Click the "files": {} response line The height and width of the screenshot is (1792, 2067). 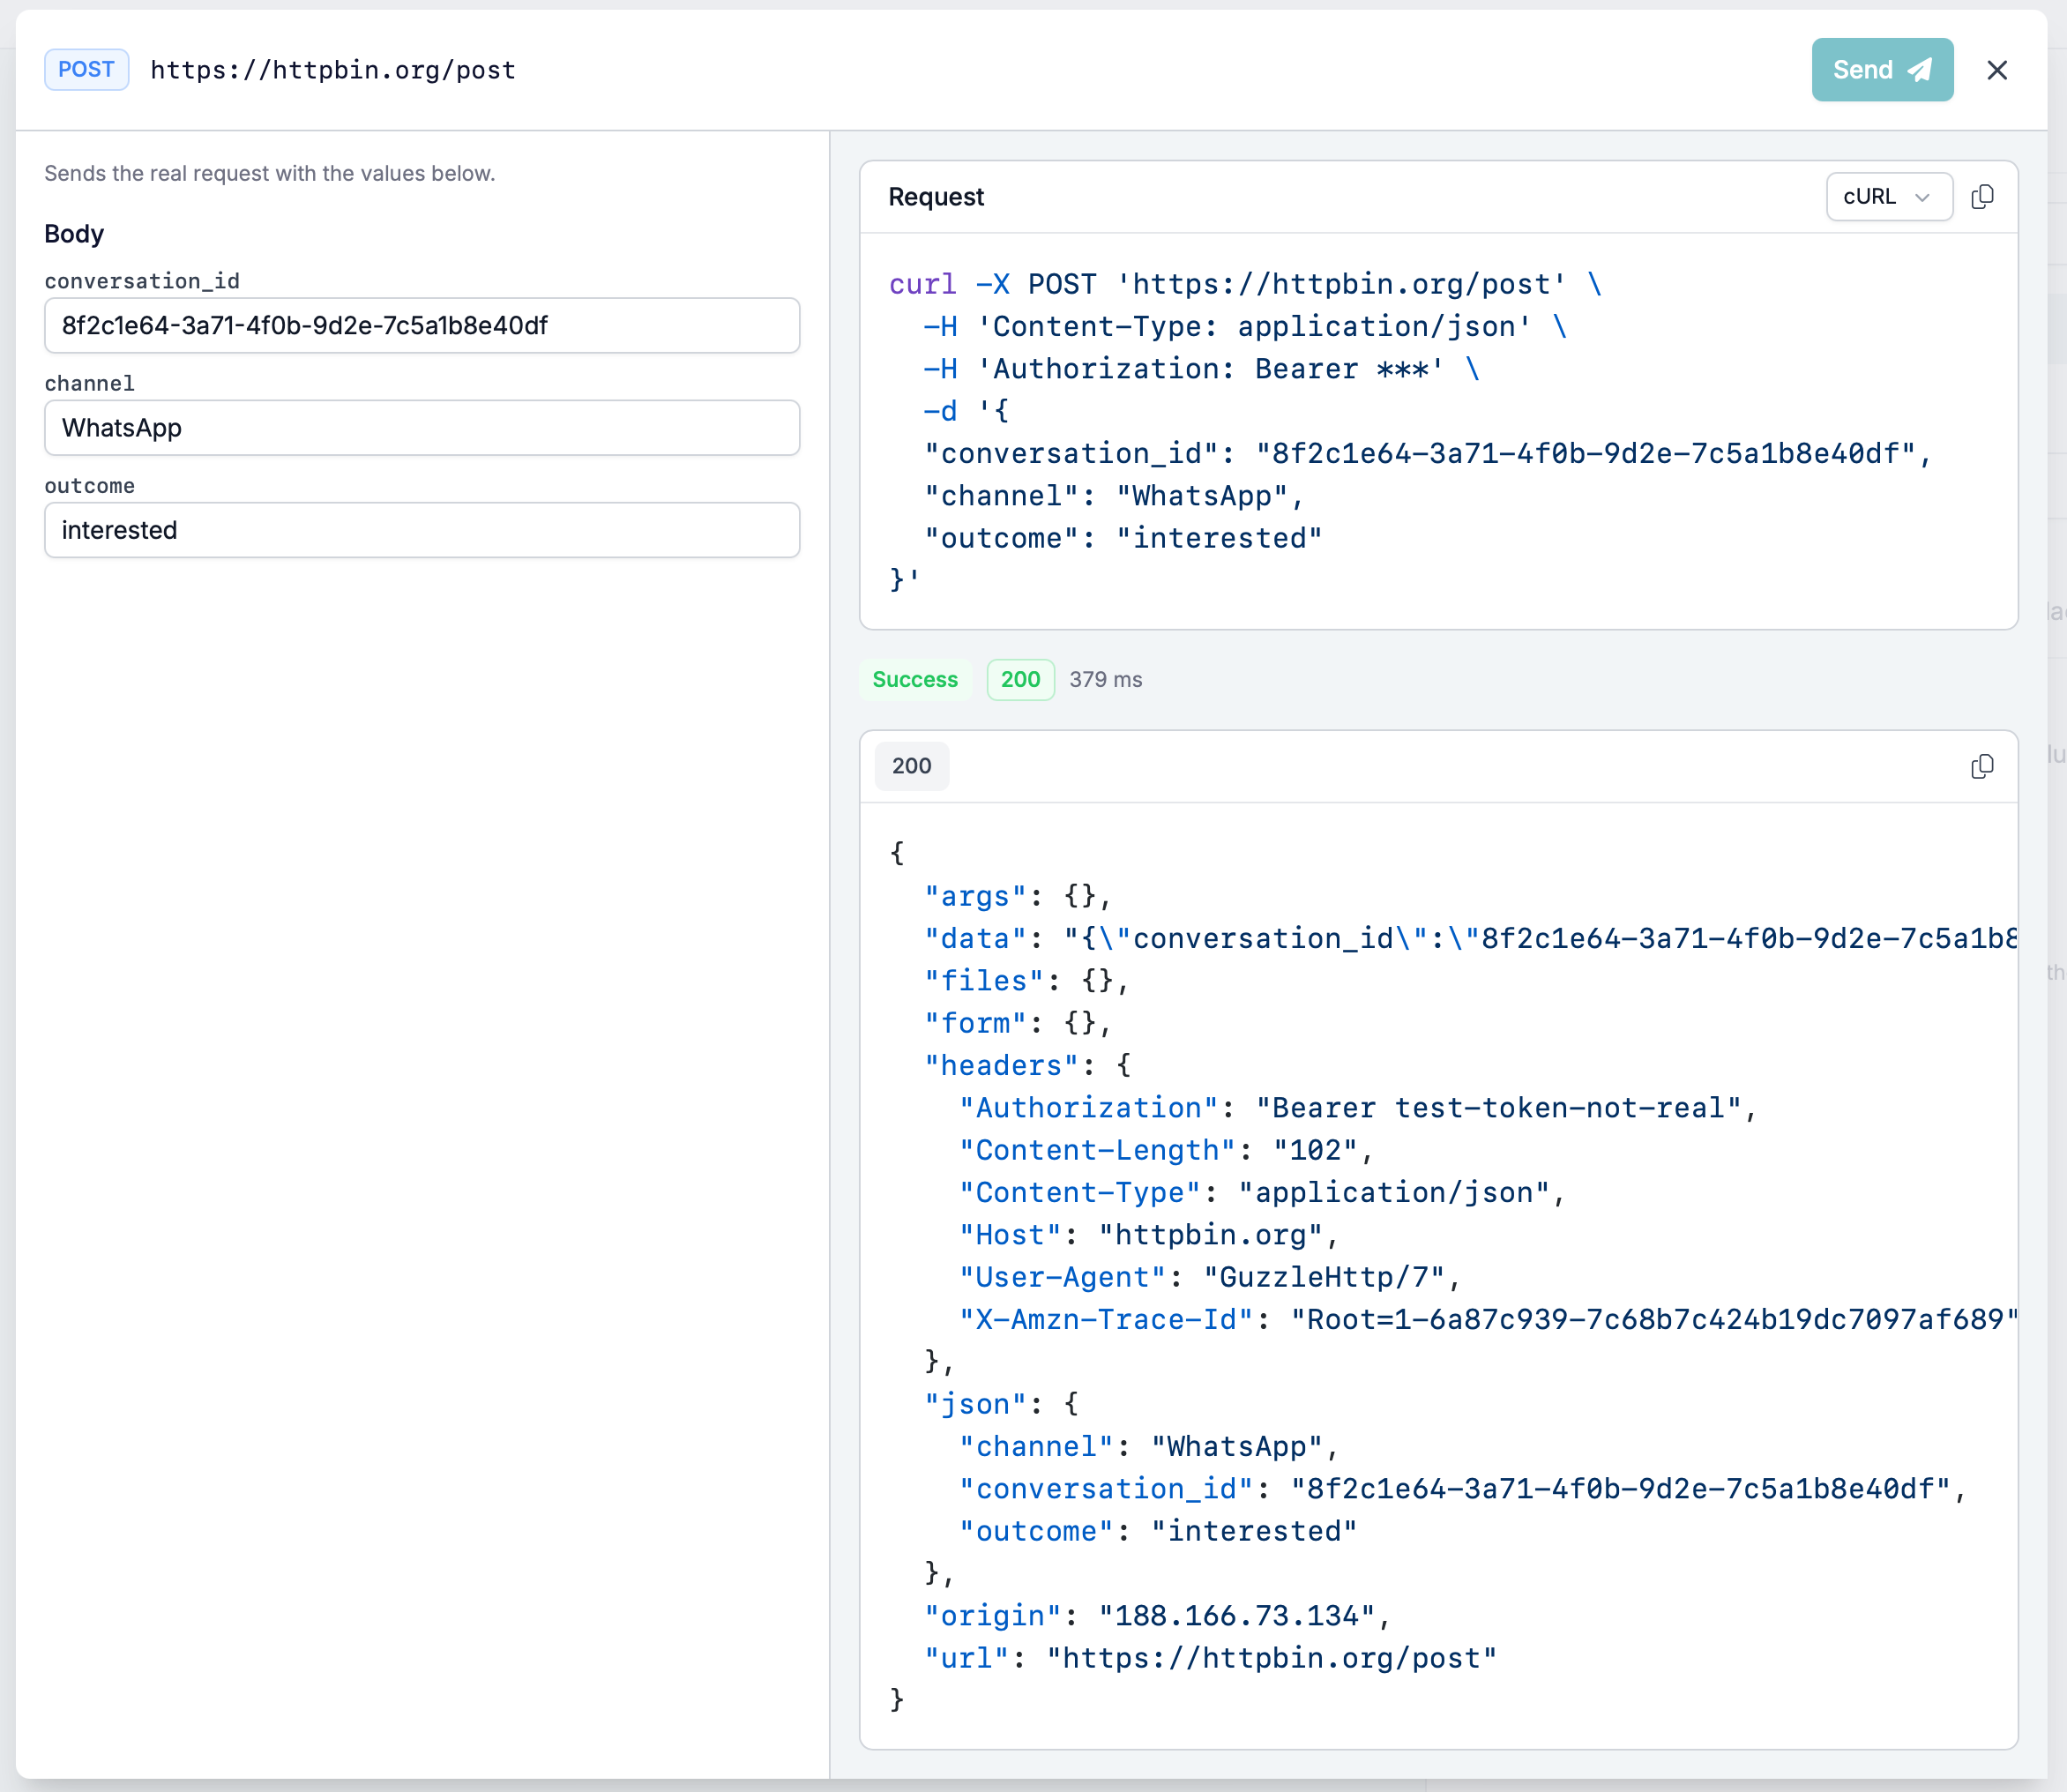1026,981
